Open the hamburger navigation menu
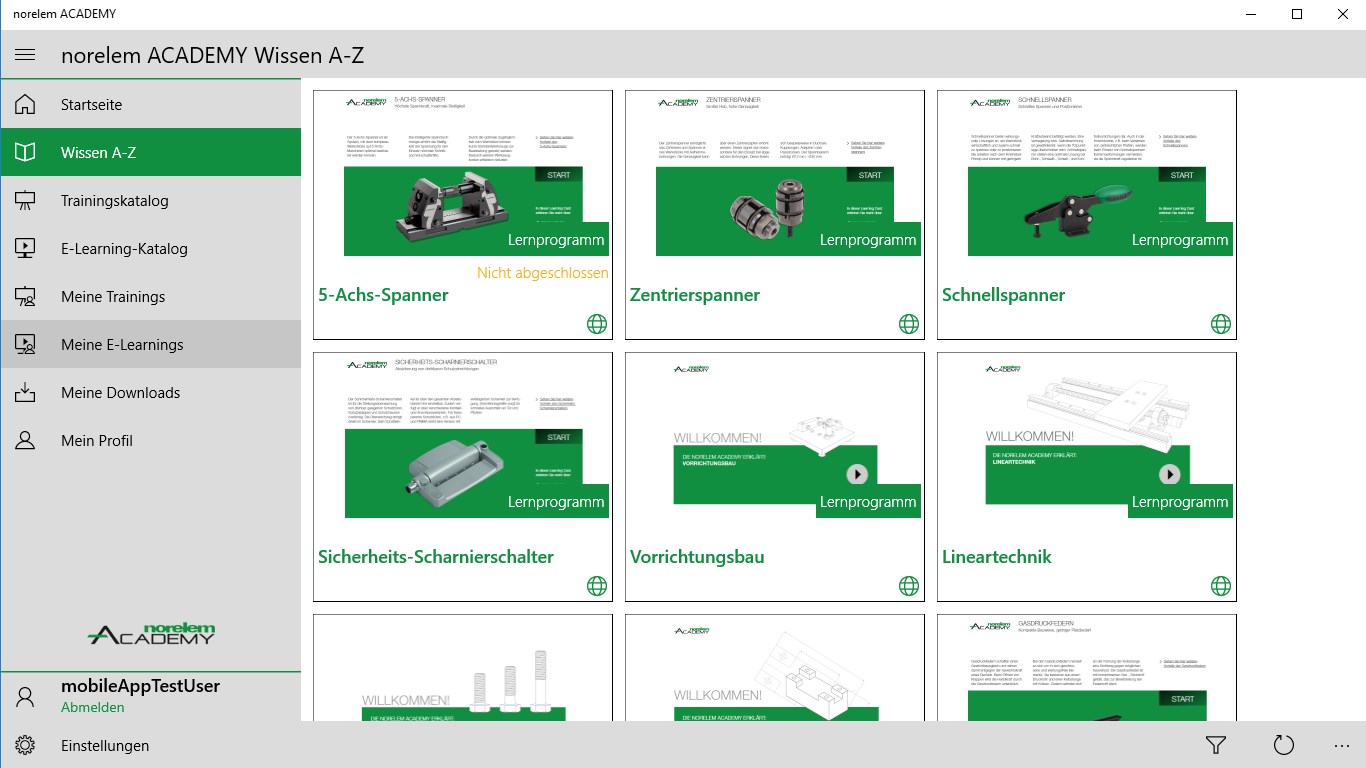This screenshot has height=768, width=1366. (x=25, y=54)
